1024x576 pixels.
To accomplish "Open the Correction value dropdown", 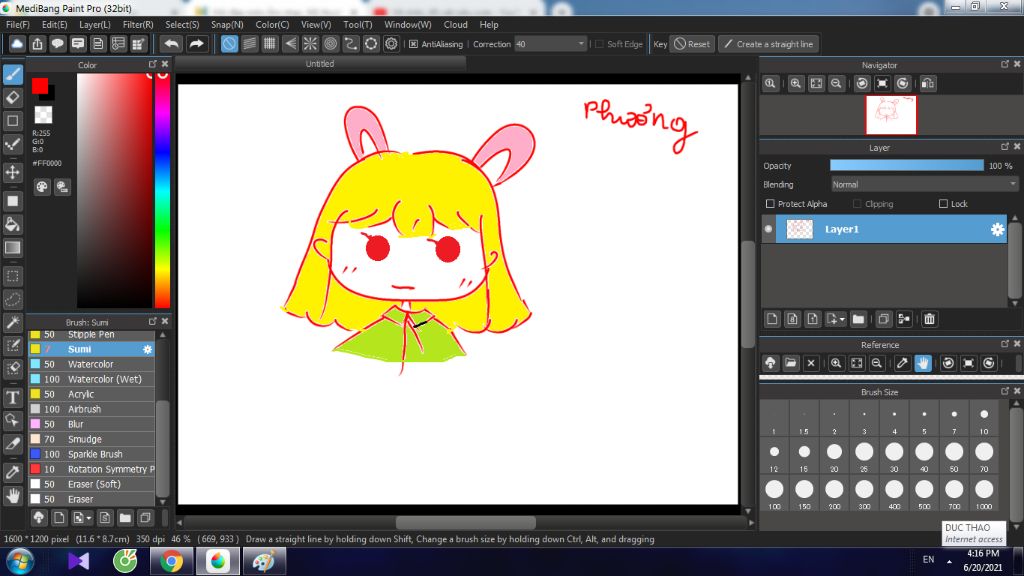I will [x=581, y=44].
